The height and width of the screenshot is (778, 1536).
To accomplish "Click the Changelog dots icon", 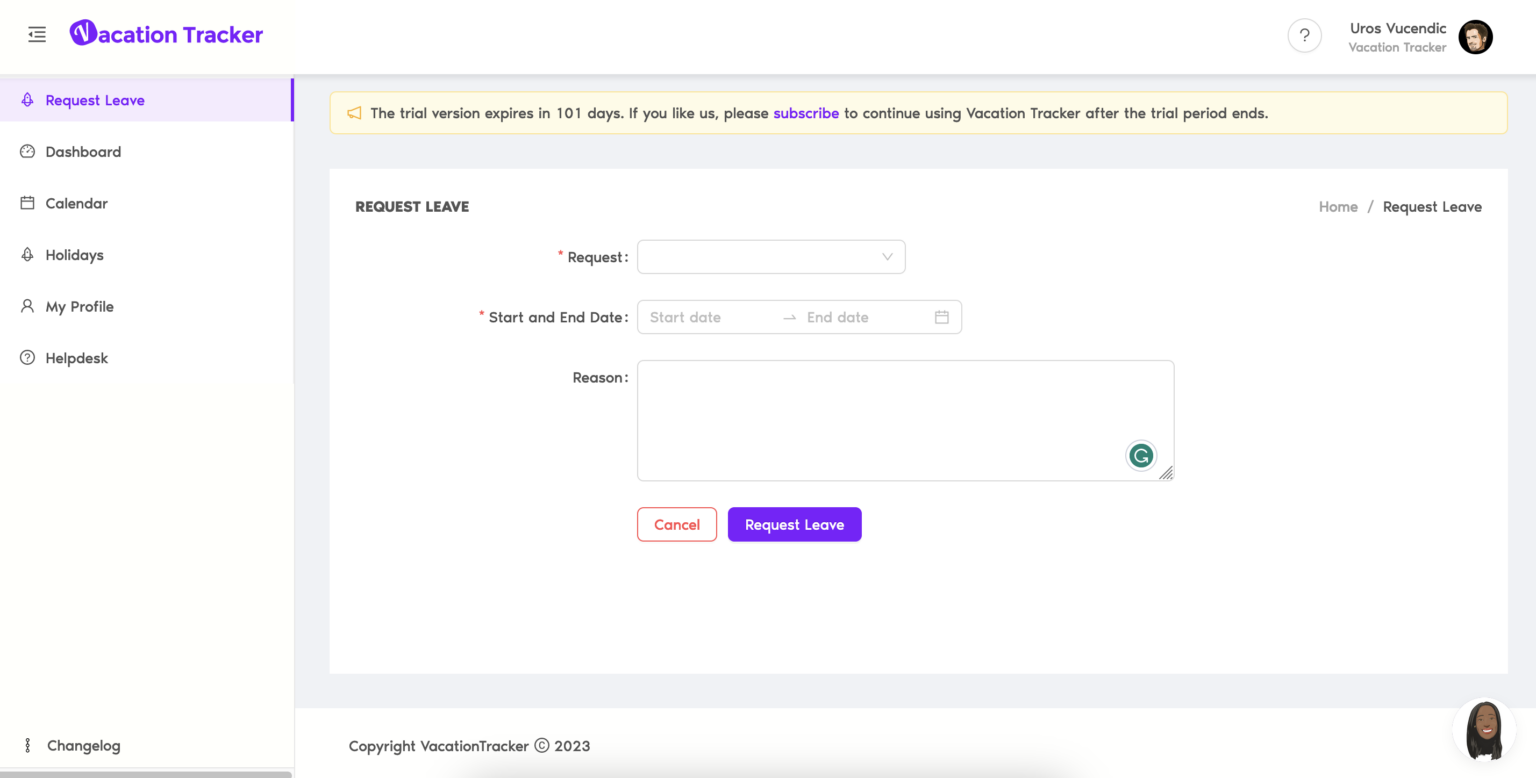I will [28, 746].
